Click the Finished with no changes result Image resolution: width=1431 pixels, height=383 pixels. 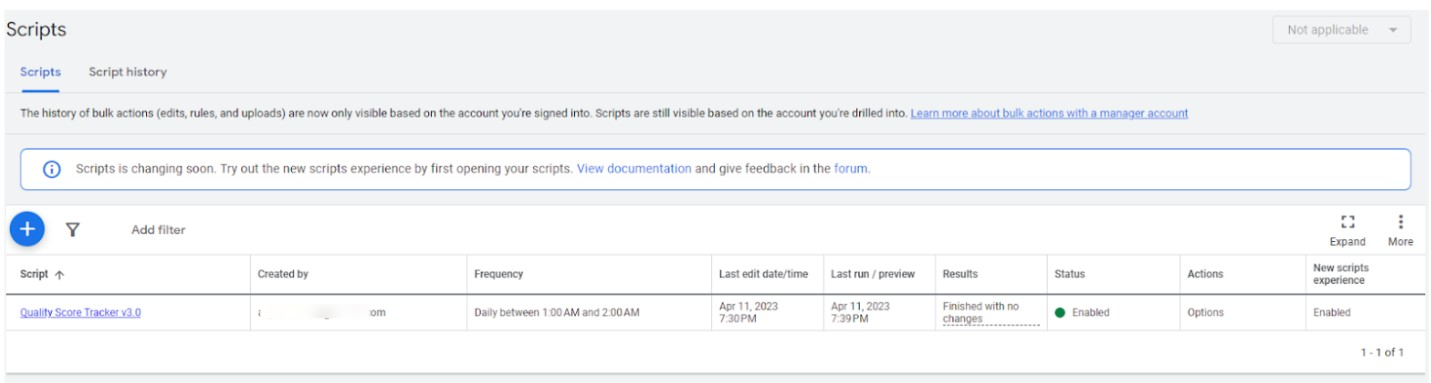point(981,312)
